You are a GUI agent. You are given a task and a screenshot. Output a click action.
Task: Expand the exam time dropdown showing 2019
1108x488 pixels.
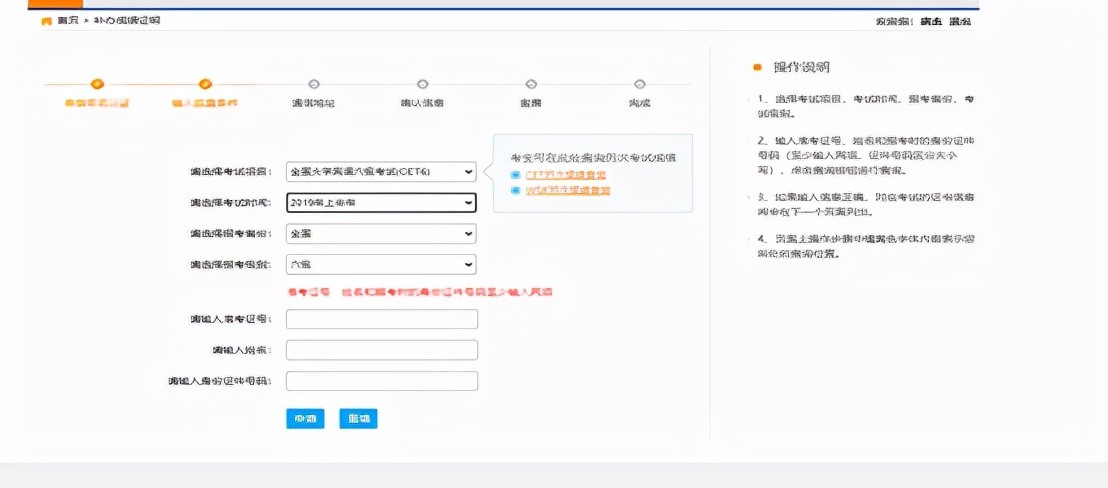381,203
